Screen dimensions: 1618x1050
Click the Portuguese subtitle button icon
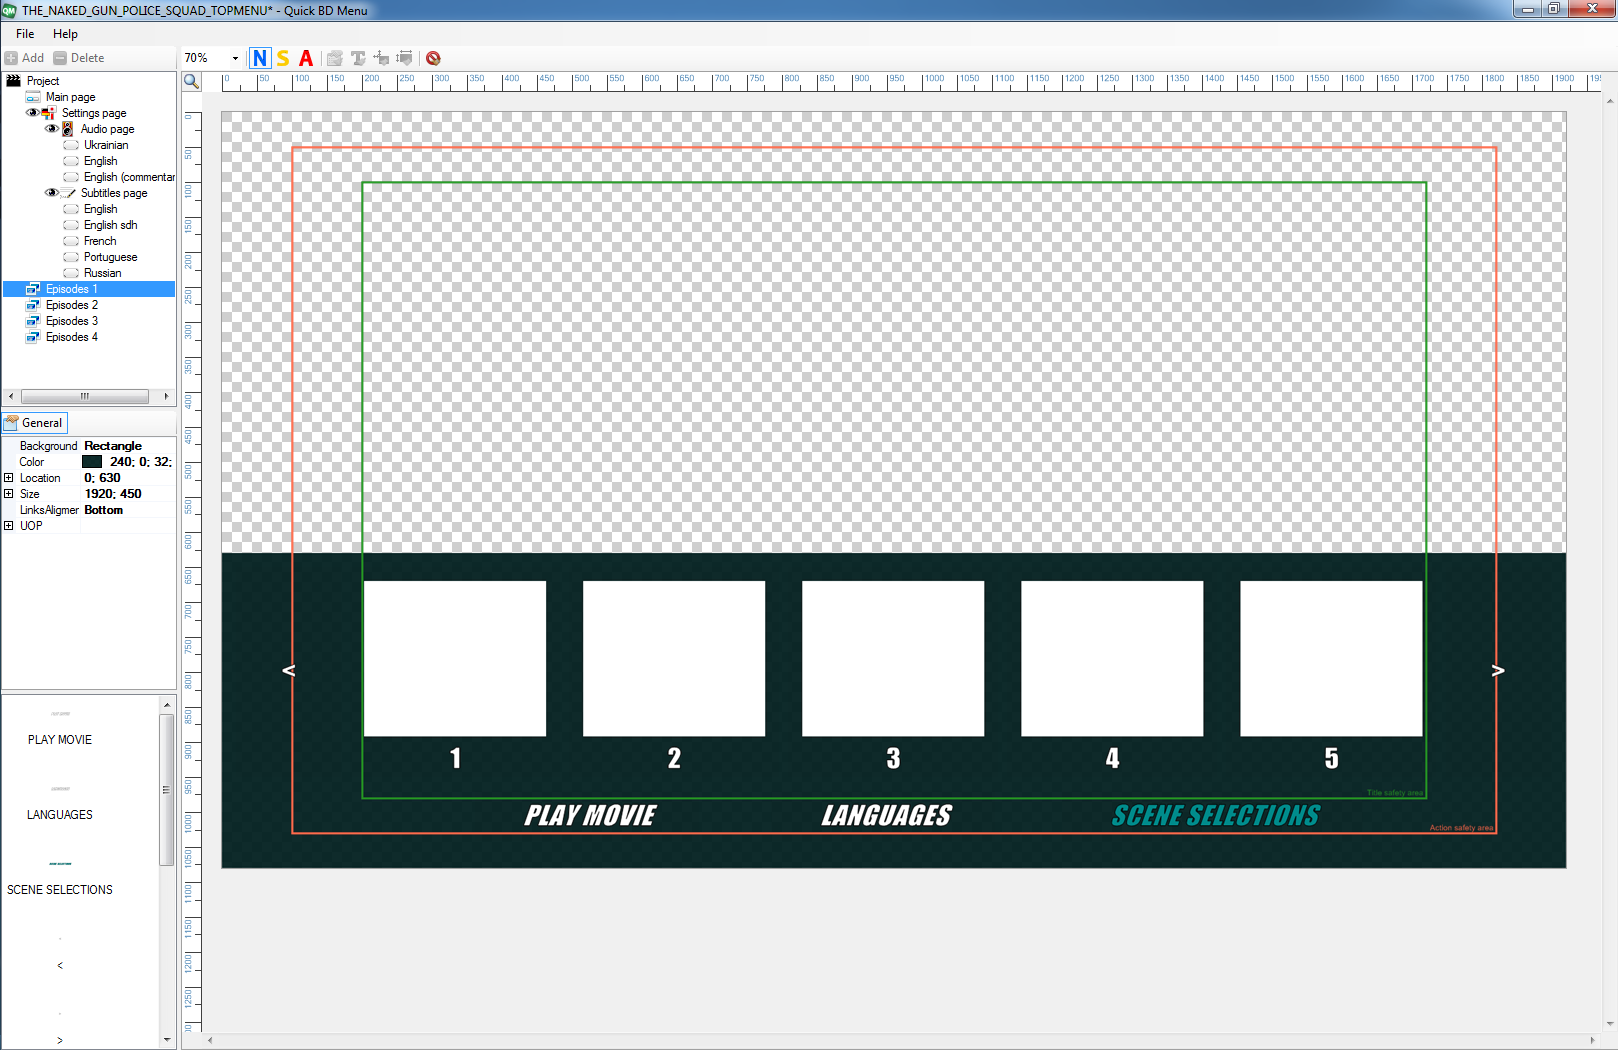(71, 257)
